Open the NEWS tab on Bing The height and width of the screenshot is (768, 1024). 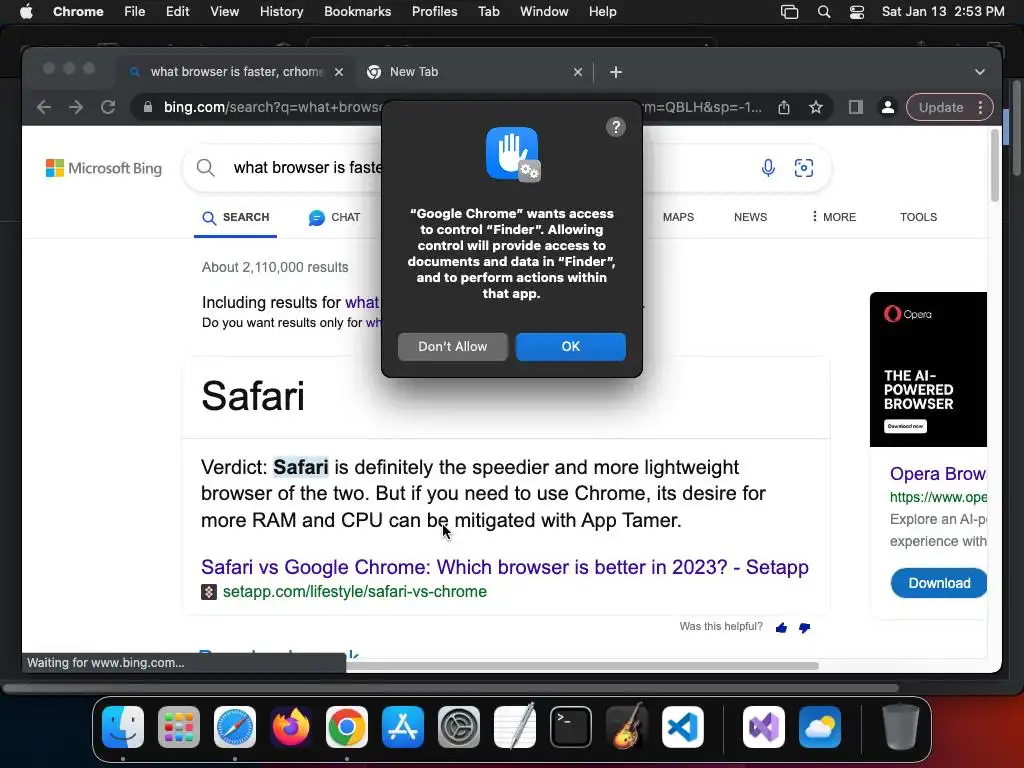point(750,217)
